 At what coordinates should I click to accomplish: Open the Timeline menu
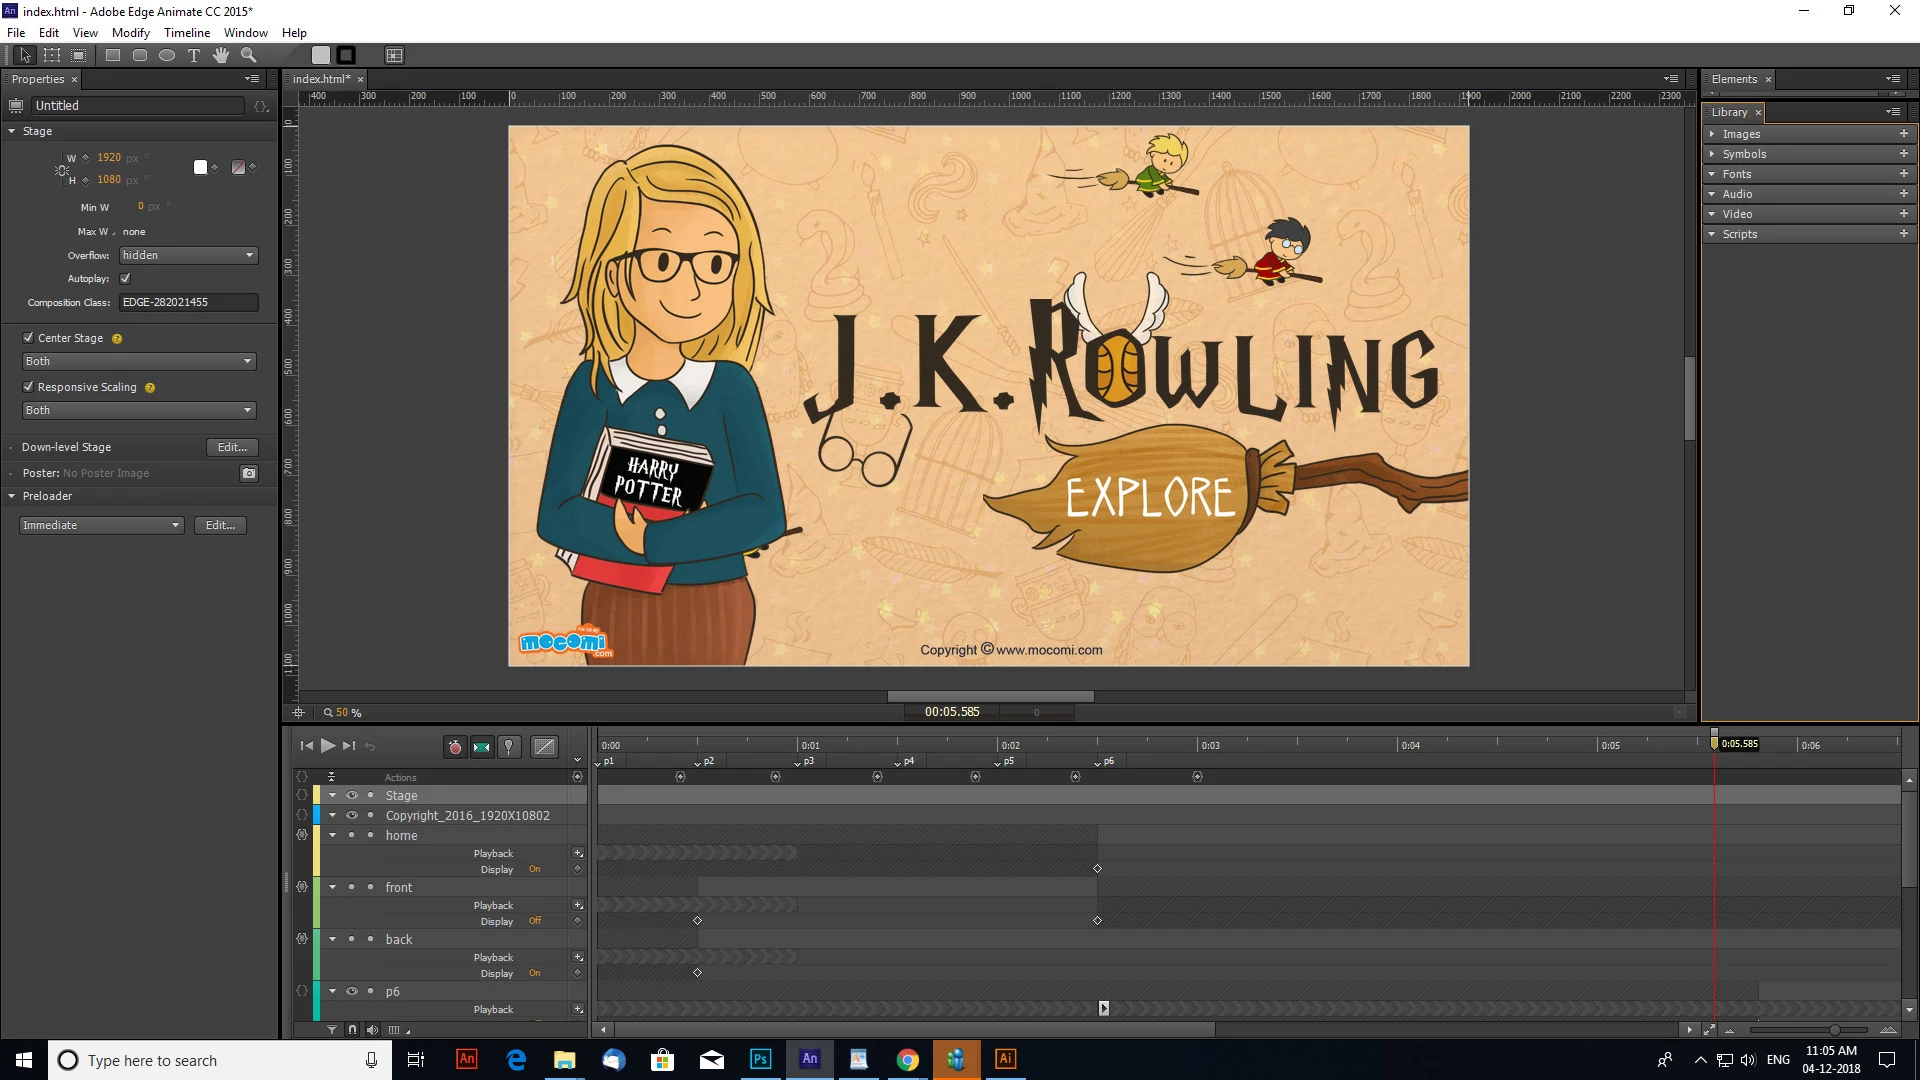[x=186, y=33]
